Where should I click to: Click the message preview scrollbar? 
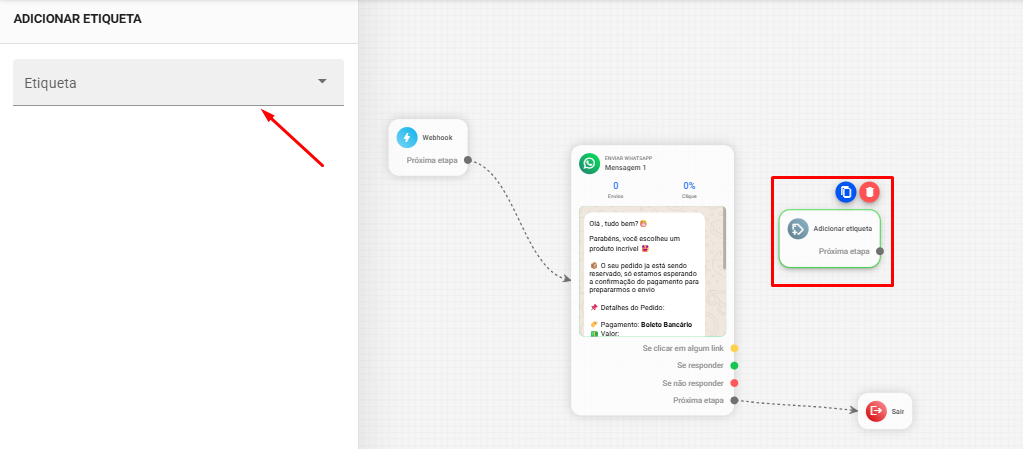point(723,240)
